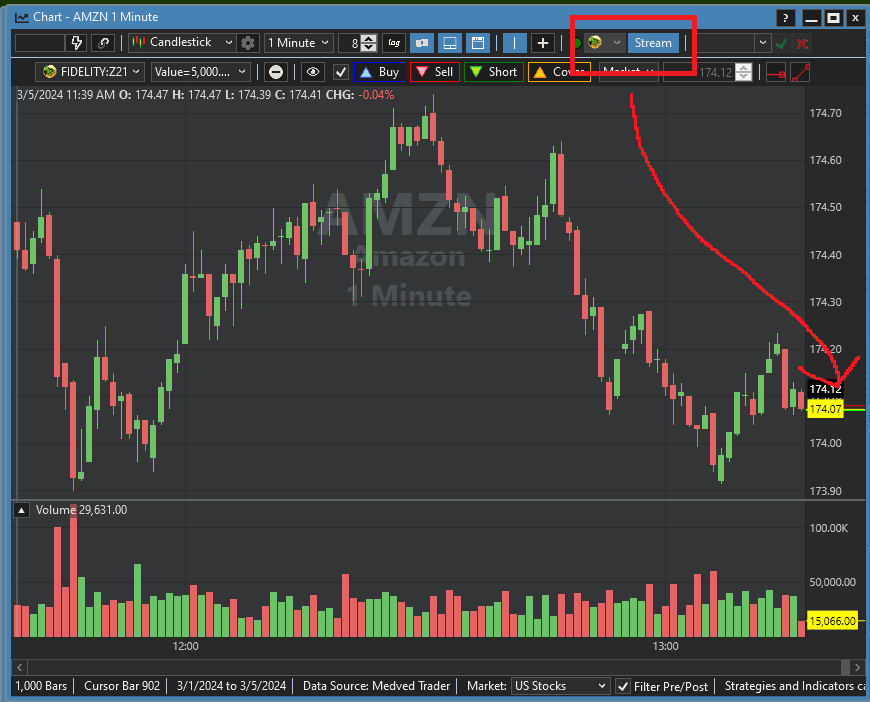
Task: Collapse the Volume pane triangle
Action: tap(21, 510)
